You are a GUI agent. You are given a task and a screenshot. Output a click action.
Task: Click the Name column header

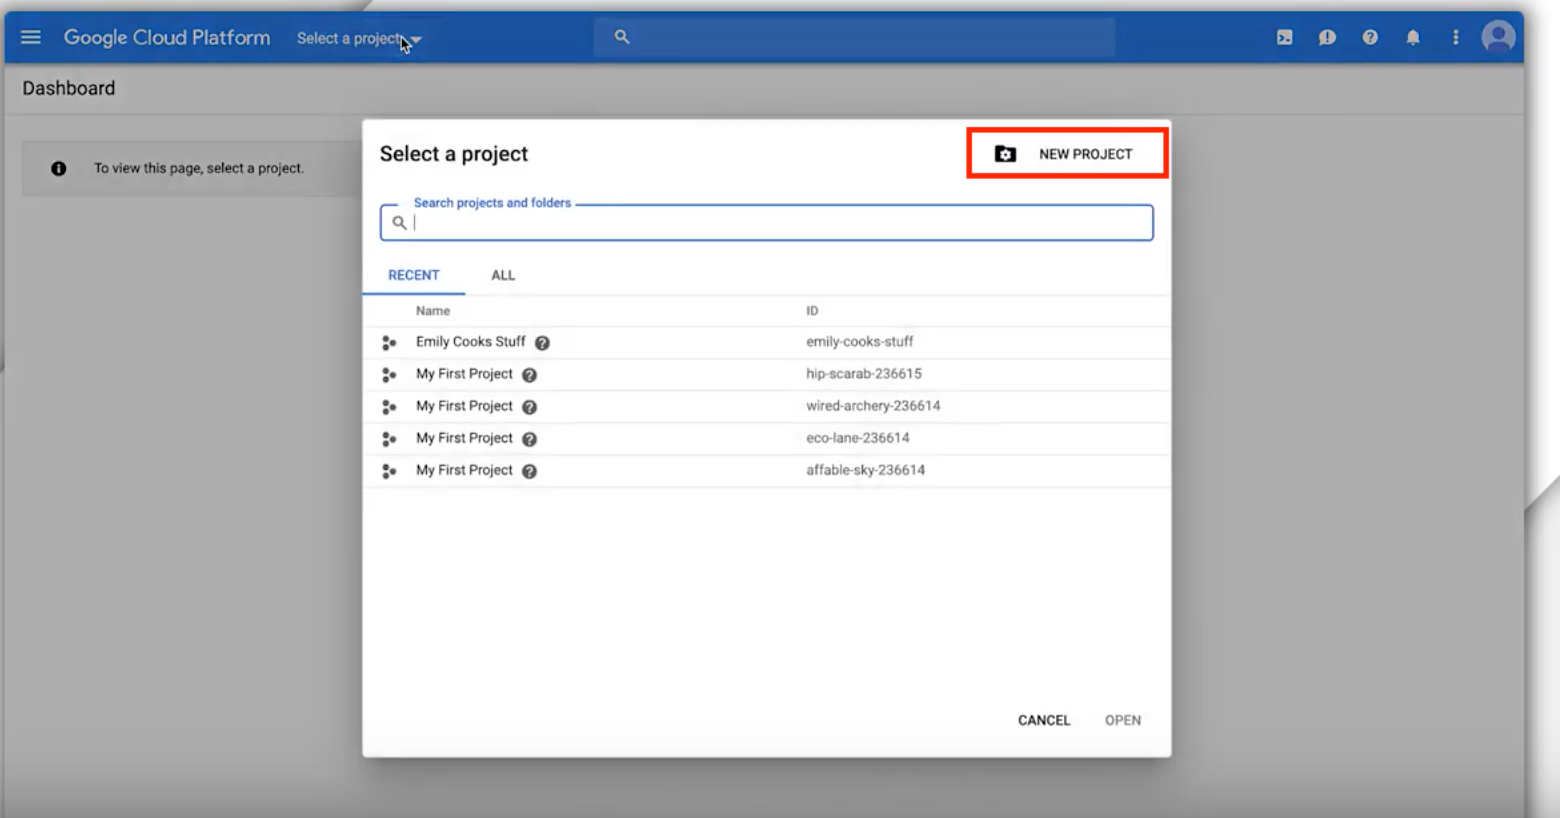(433, 311)
